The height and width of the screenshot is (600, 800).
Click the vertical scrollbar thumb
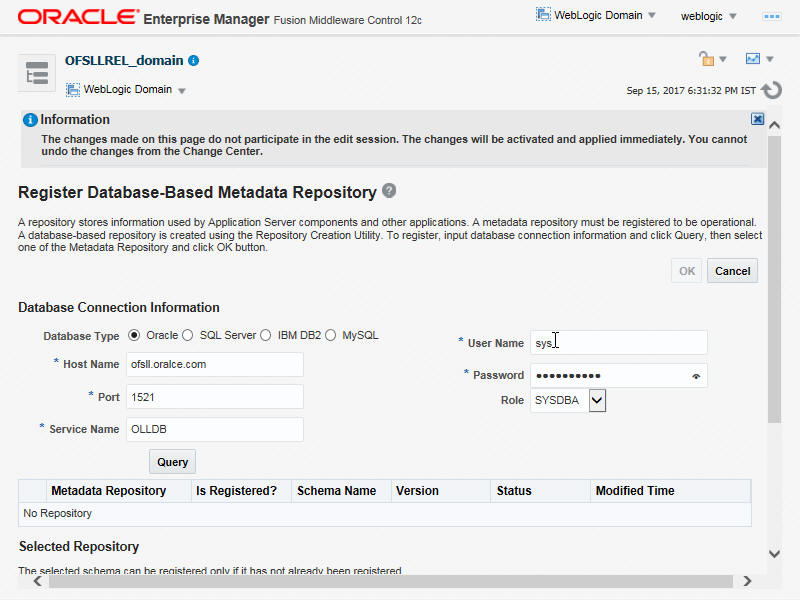pyautogui.click(x=774, y=279)
